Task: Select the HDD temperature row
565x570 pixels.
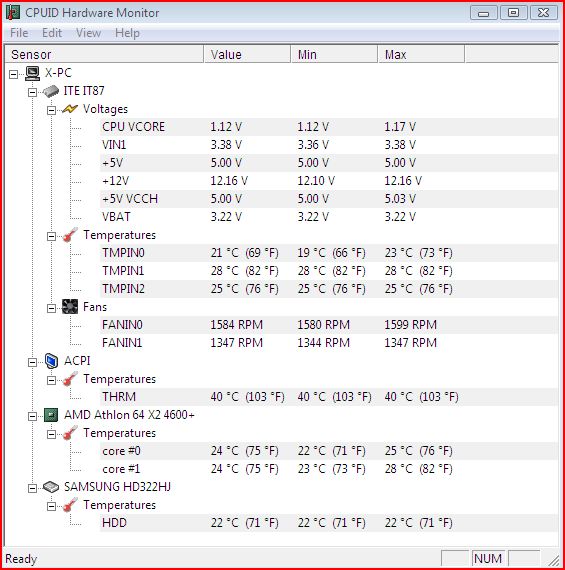Action: (329, 523)
